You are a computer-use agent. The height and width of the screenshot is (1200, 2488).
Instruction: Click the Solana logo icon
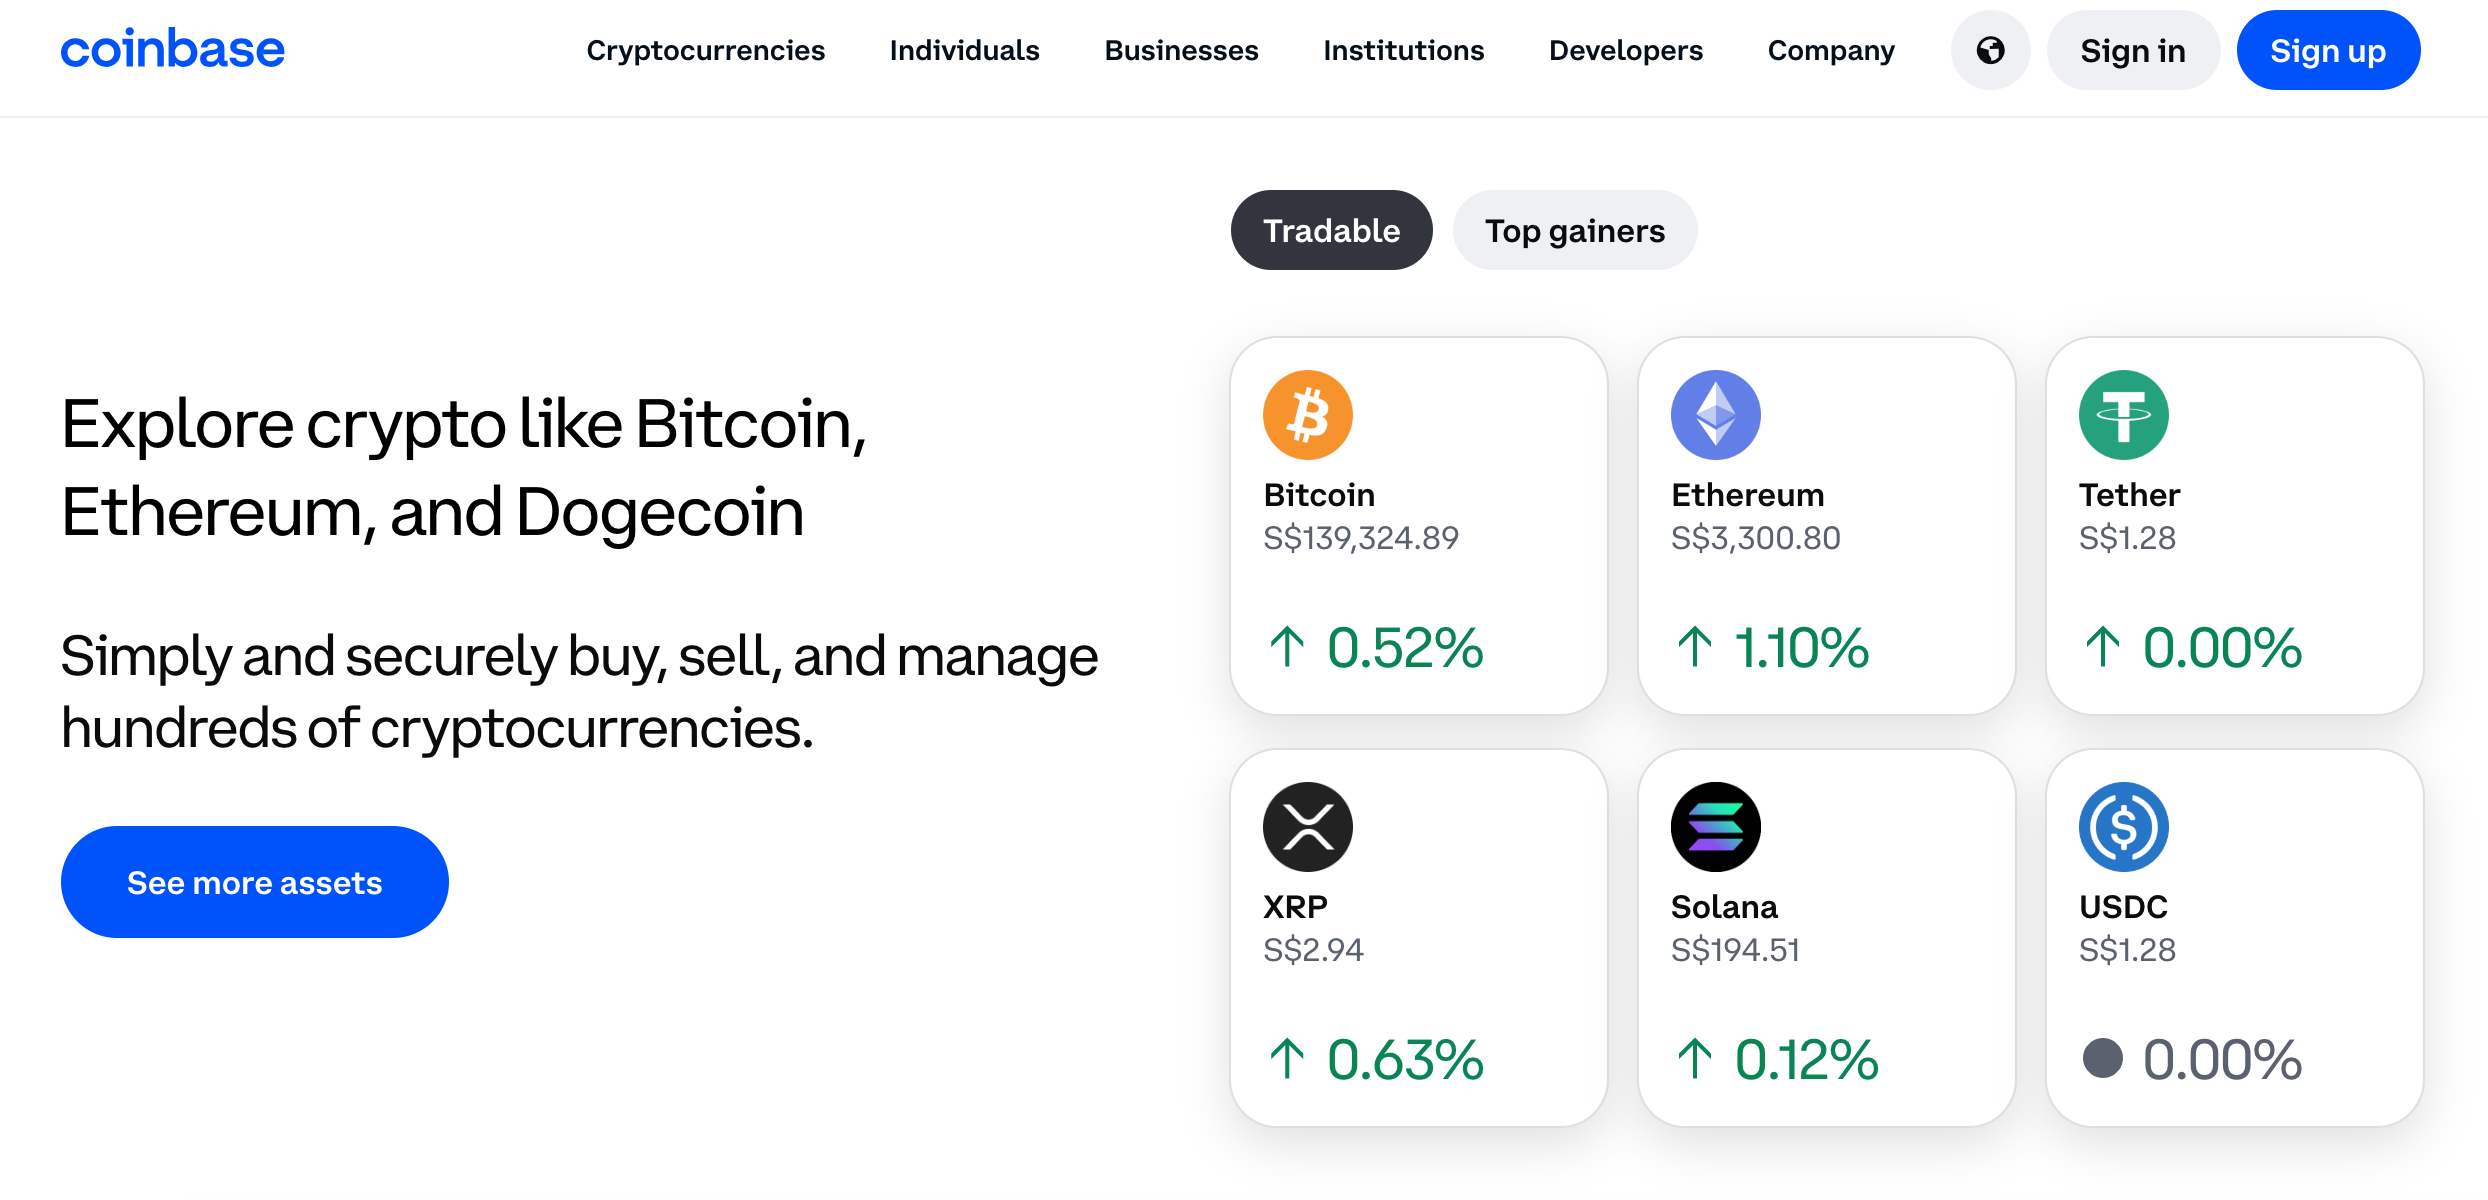pos(1716,827)
